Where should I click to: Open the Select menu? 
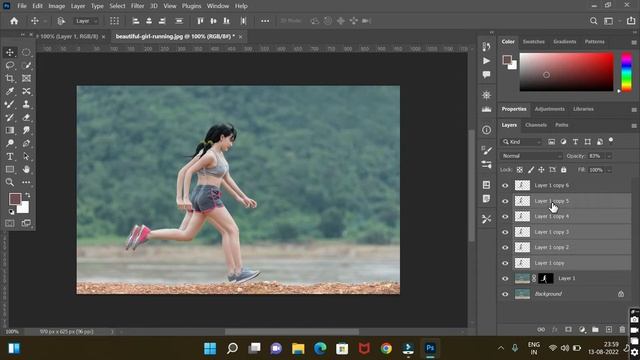coord(117,6)
